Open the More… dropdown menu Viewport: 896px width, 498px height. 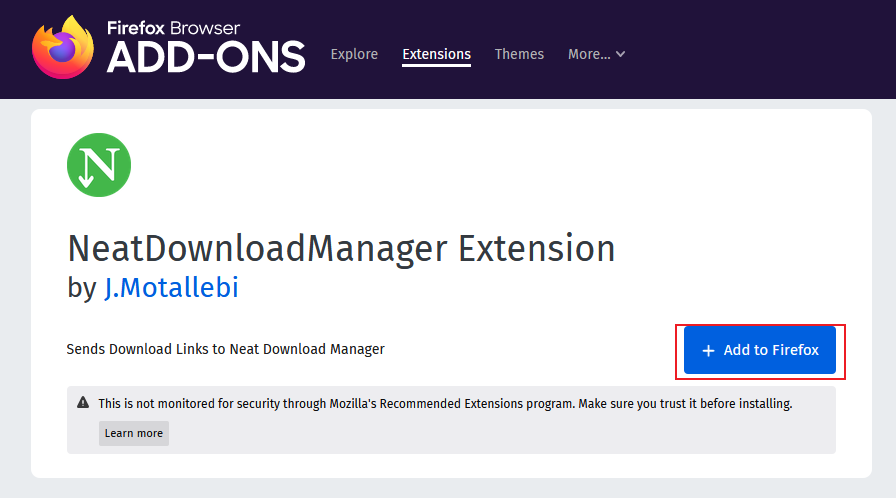[589, 54]
